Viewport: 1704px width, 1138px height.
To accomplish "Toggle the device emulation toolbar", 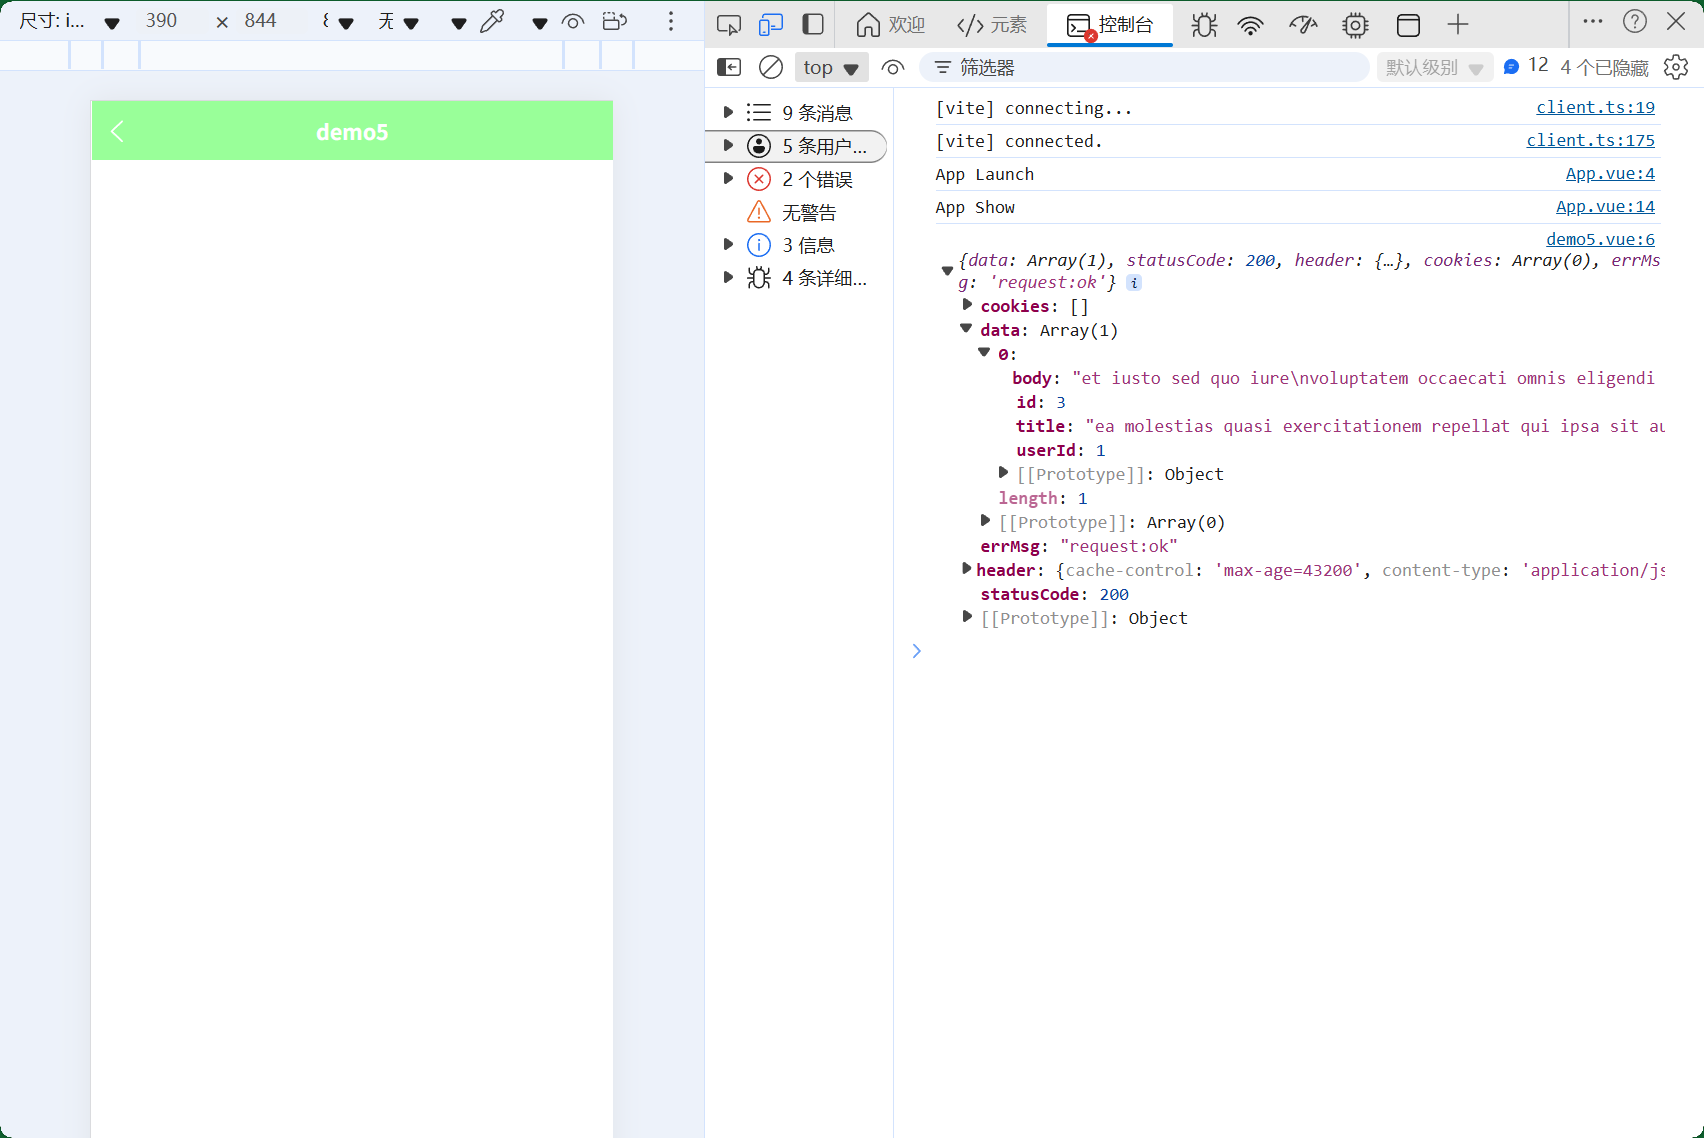I will (x=771, y=24).
